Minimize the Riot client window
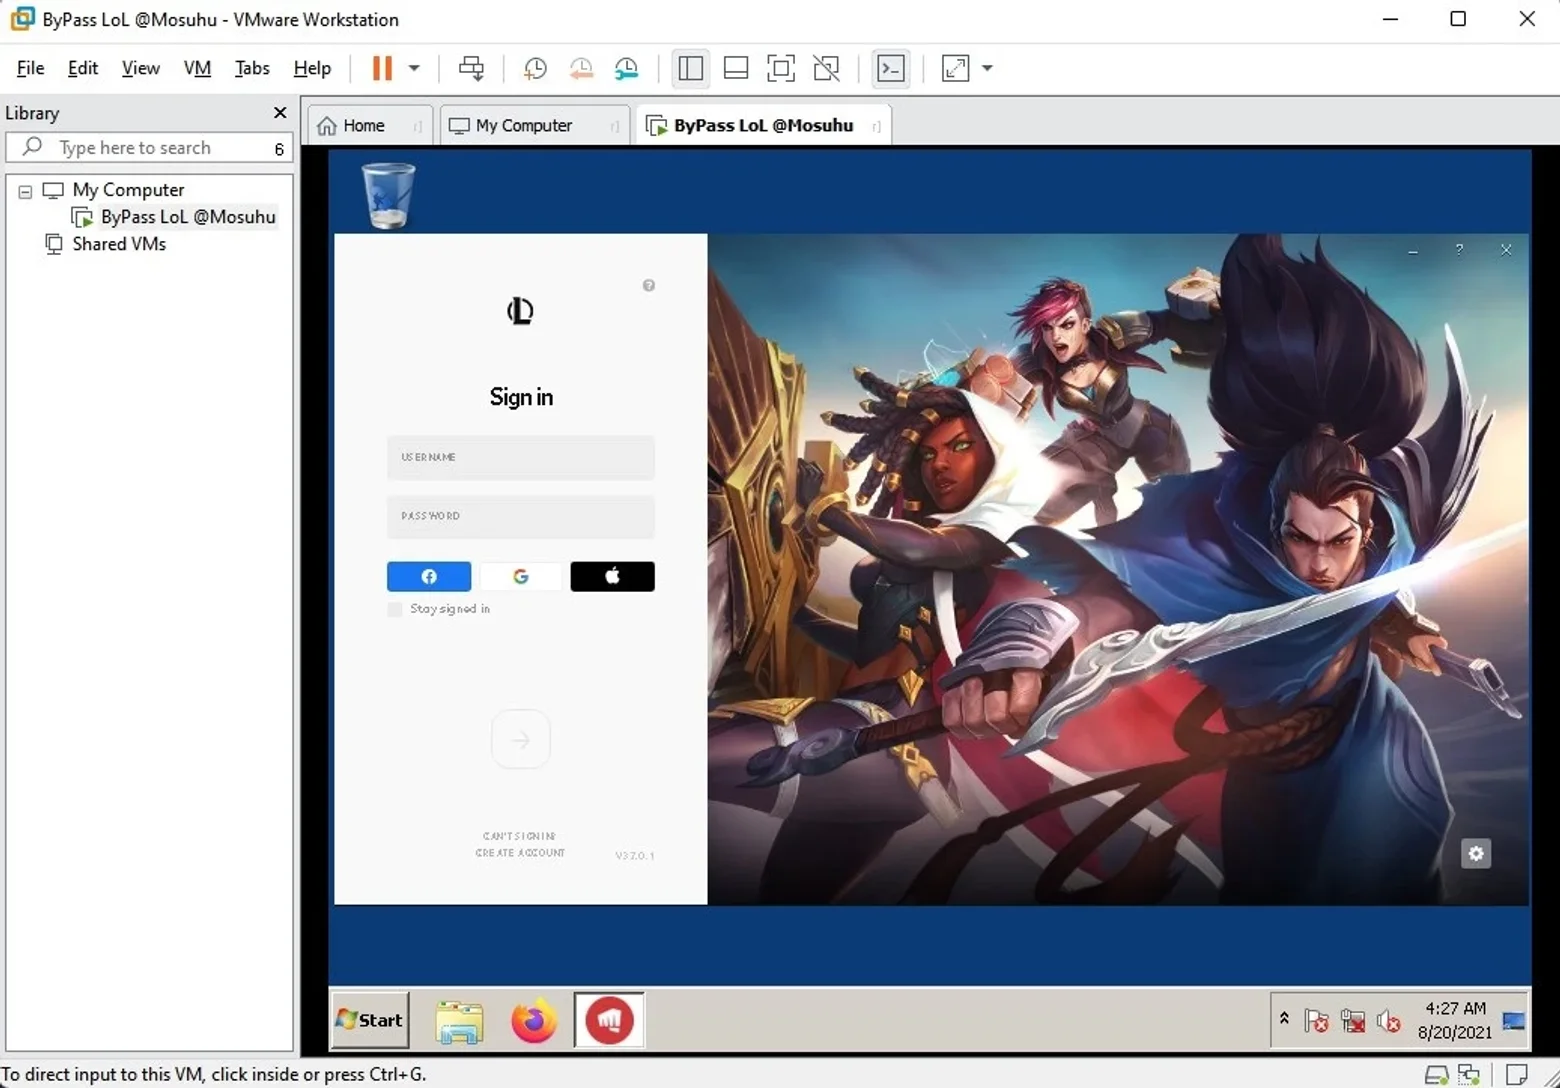This screenshot has width=1560, height=1088. coord(1413,251)
